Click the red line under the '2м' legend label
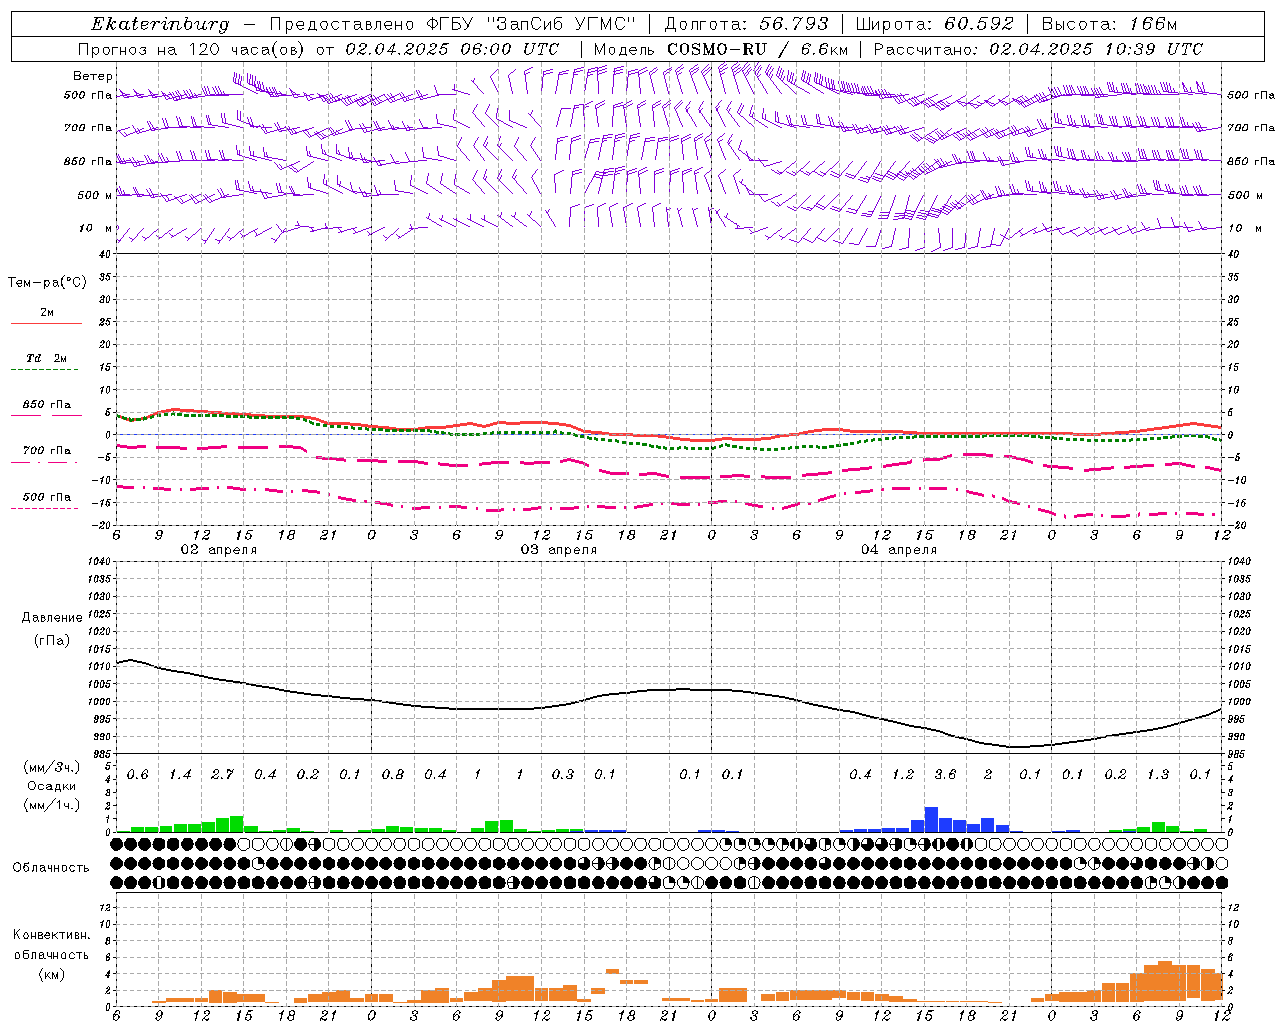 coord(46,323)
